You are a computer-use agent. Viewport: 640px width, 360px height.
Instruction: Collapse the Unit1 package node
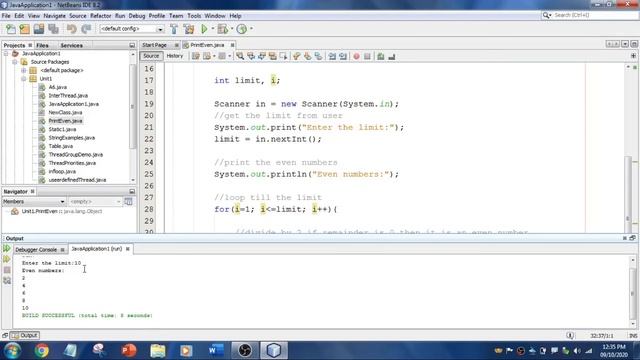pyautogui.click(x=24, y=79)
